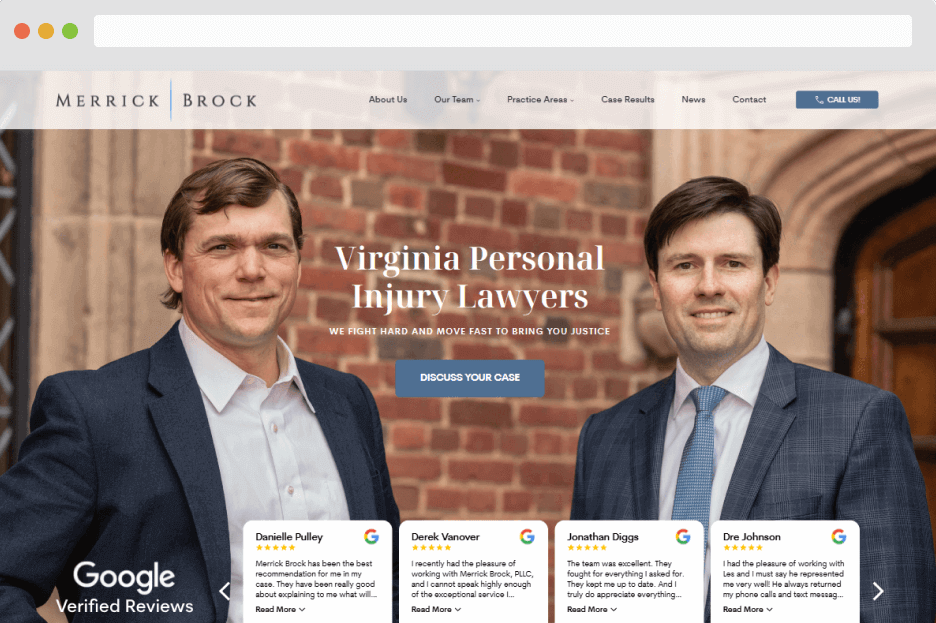Open the About Us page
This screenshot has width=936, height=623.
pyautogui.click(x=388, y=100)
